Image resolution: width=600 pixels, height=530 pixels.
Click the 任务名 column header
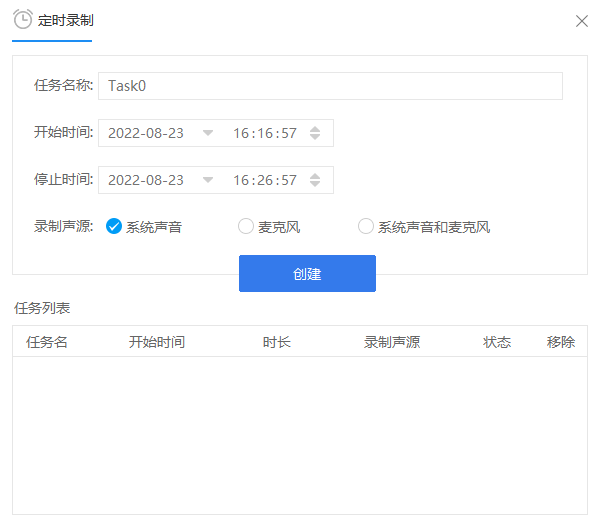pyautogui.click(x=47, y=342)
